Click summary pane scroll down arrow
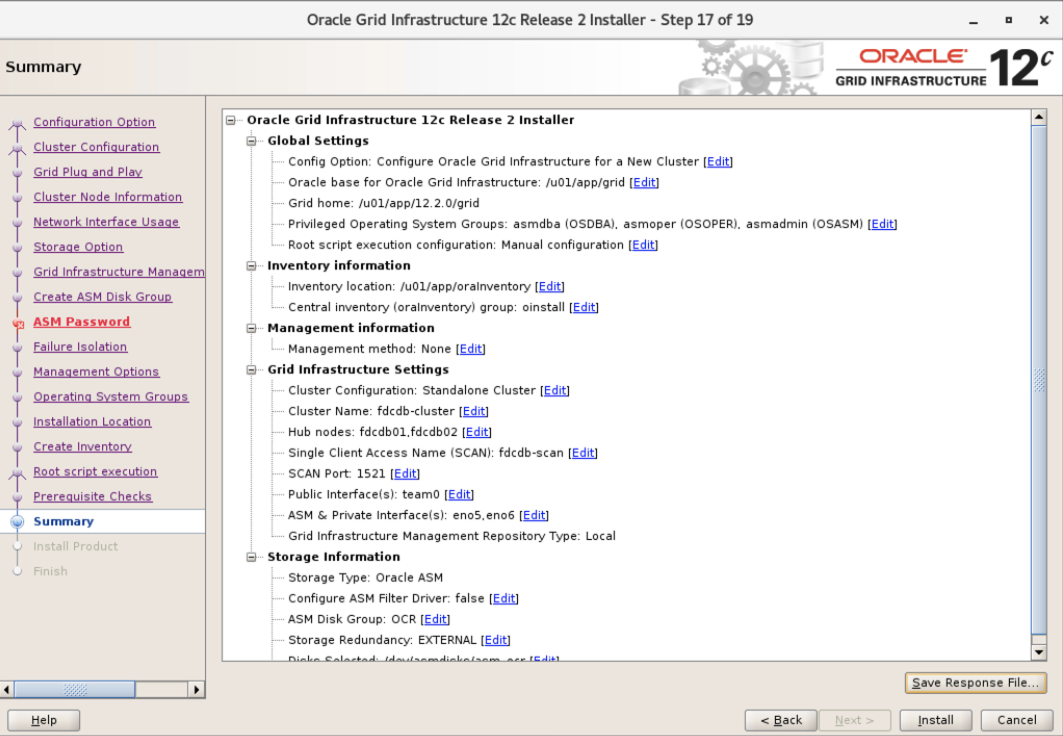 (1039, 653)
